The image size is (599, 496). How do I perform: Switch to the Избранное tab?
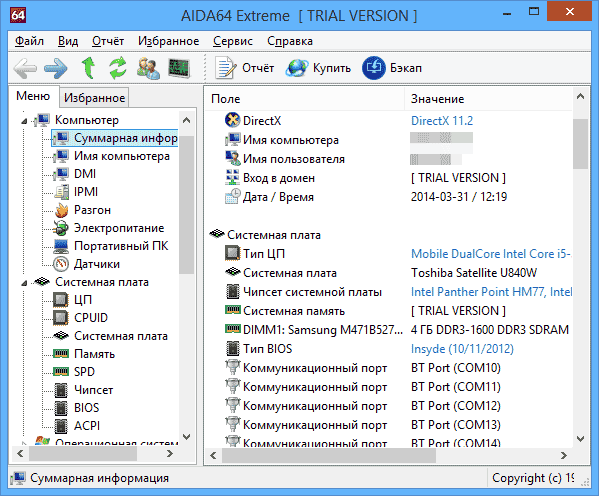[x=94, y=98]
